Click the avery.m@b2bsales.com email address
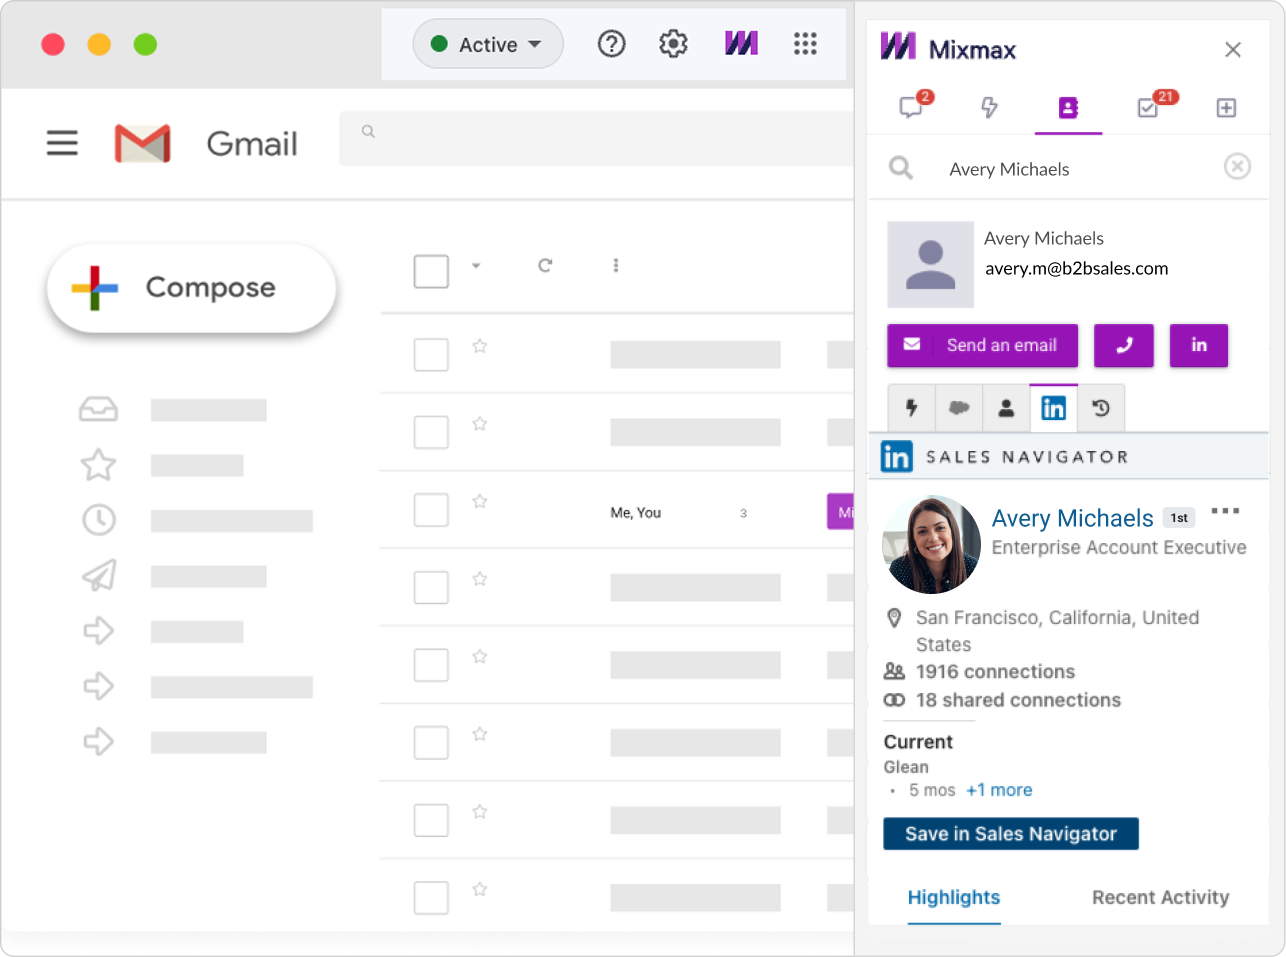Viewport: 1286px width, 957px height. [1076, 268]
